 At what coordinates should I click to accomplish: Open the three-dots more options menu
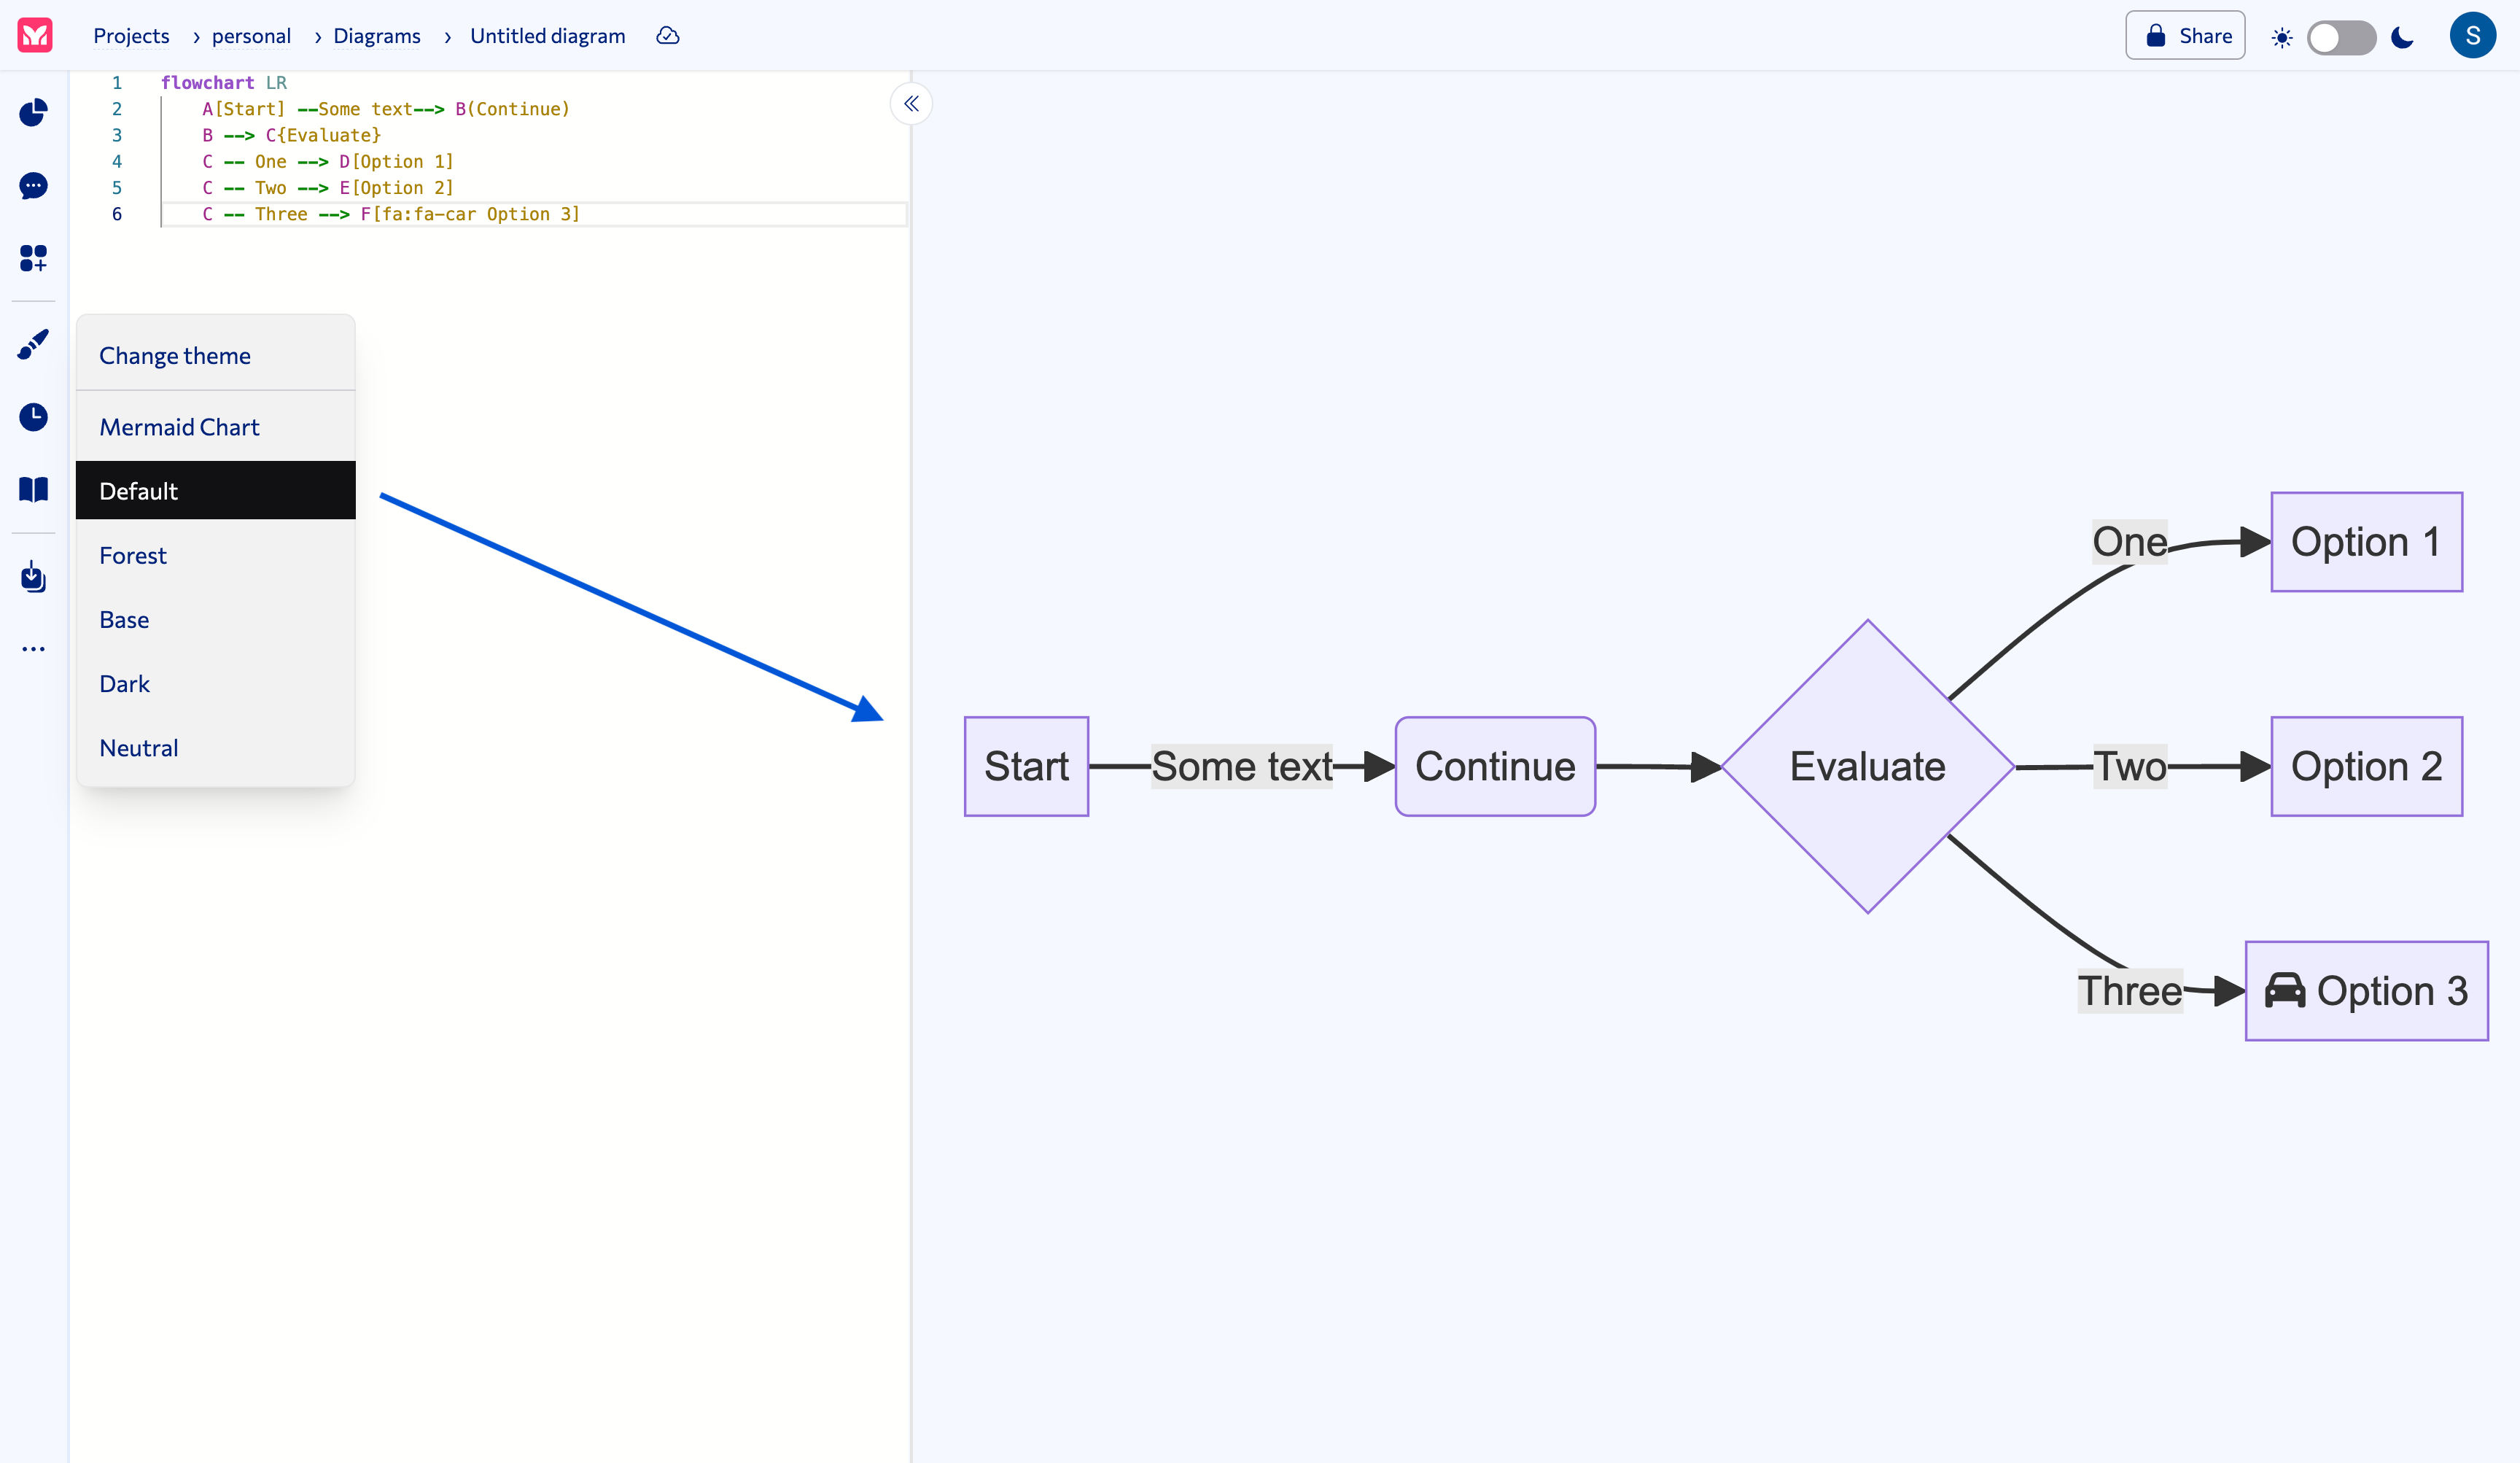coord(33,649)
